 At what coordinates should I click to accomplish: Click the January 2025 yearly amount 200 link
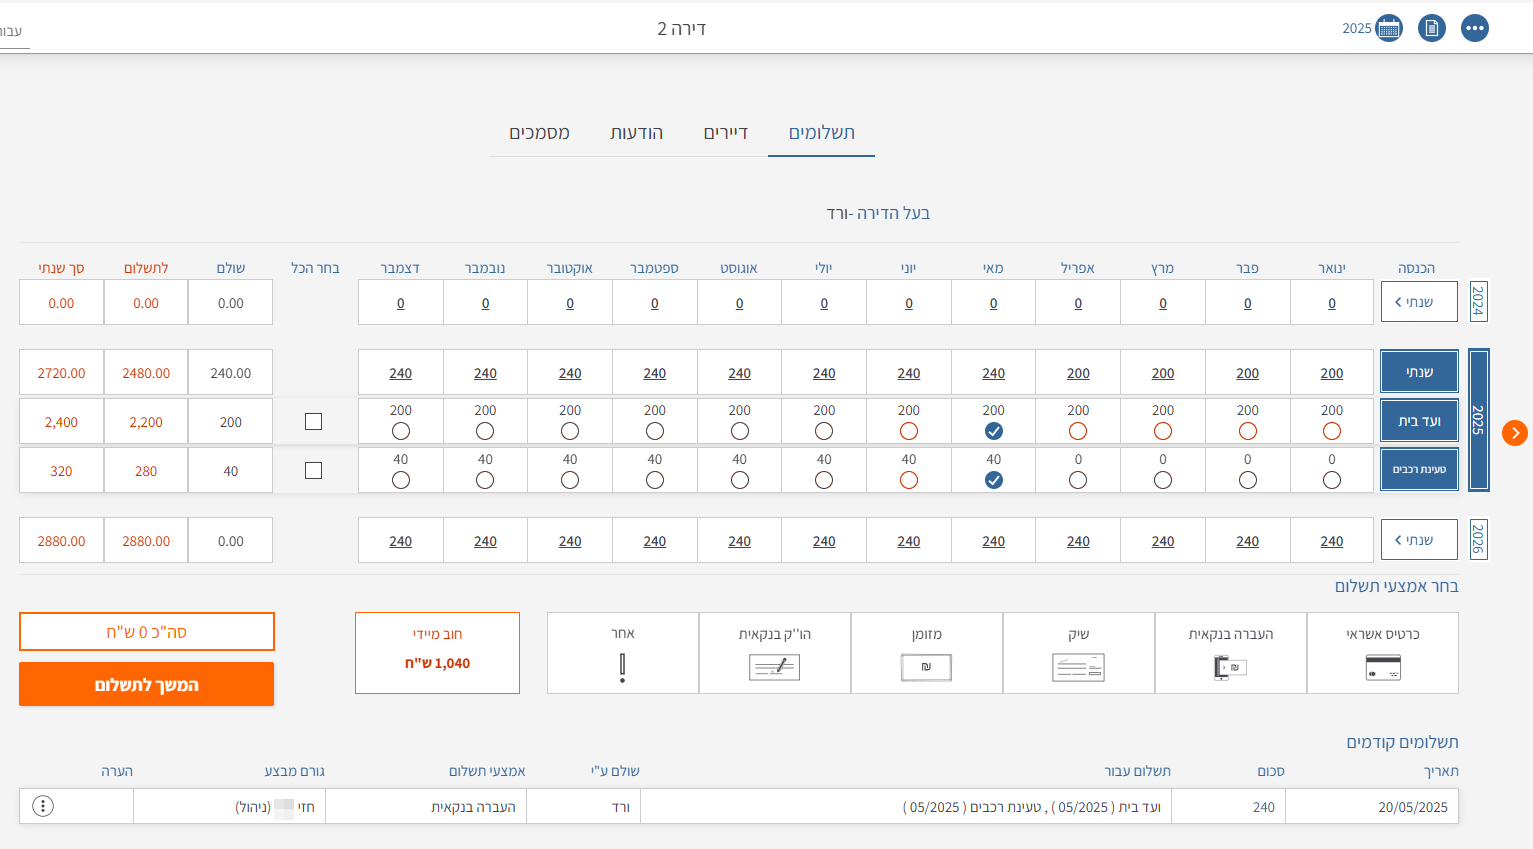pos(1331,373)
